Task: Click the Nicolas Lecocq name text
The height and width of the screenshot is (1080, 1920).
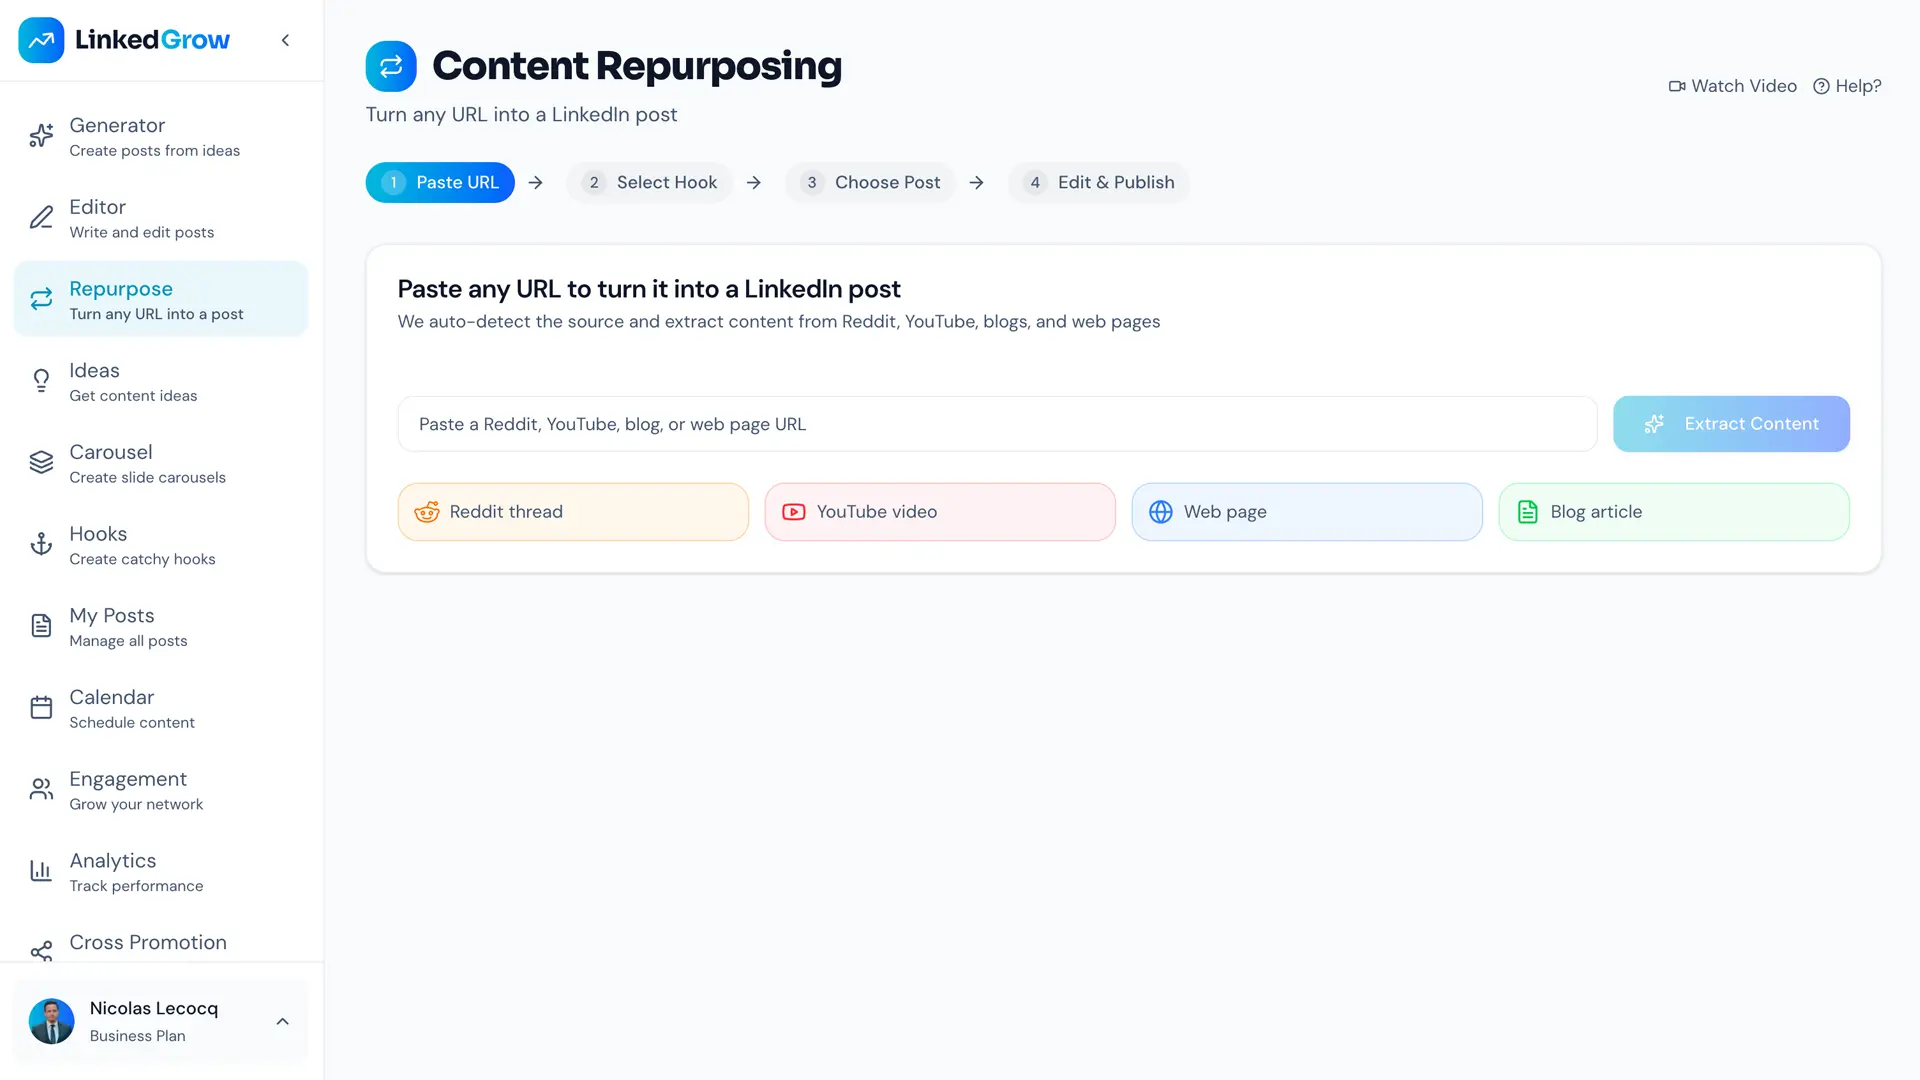Action: pyautogui.click(x=154, y=1008)
